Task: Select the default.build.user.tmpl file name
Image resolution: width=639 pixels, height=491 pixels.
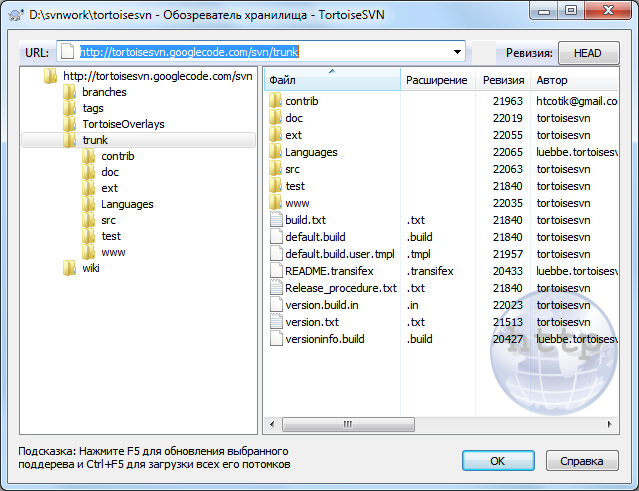Action: tap(340, 254)
